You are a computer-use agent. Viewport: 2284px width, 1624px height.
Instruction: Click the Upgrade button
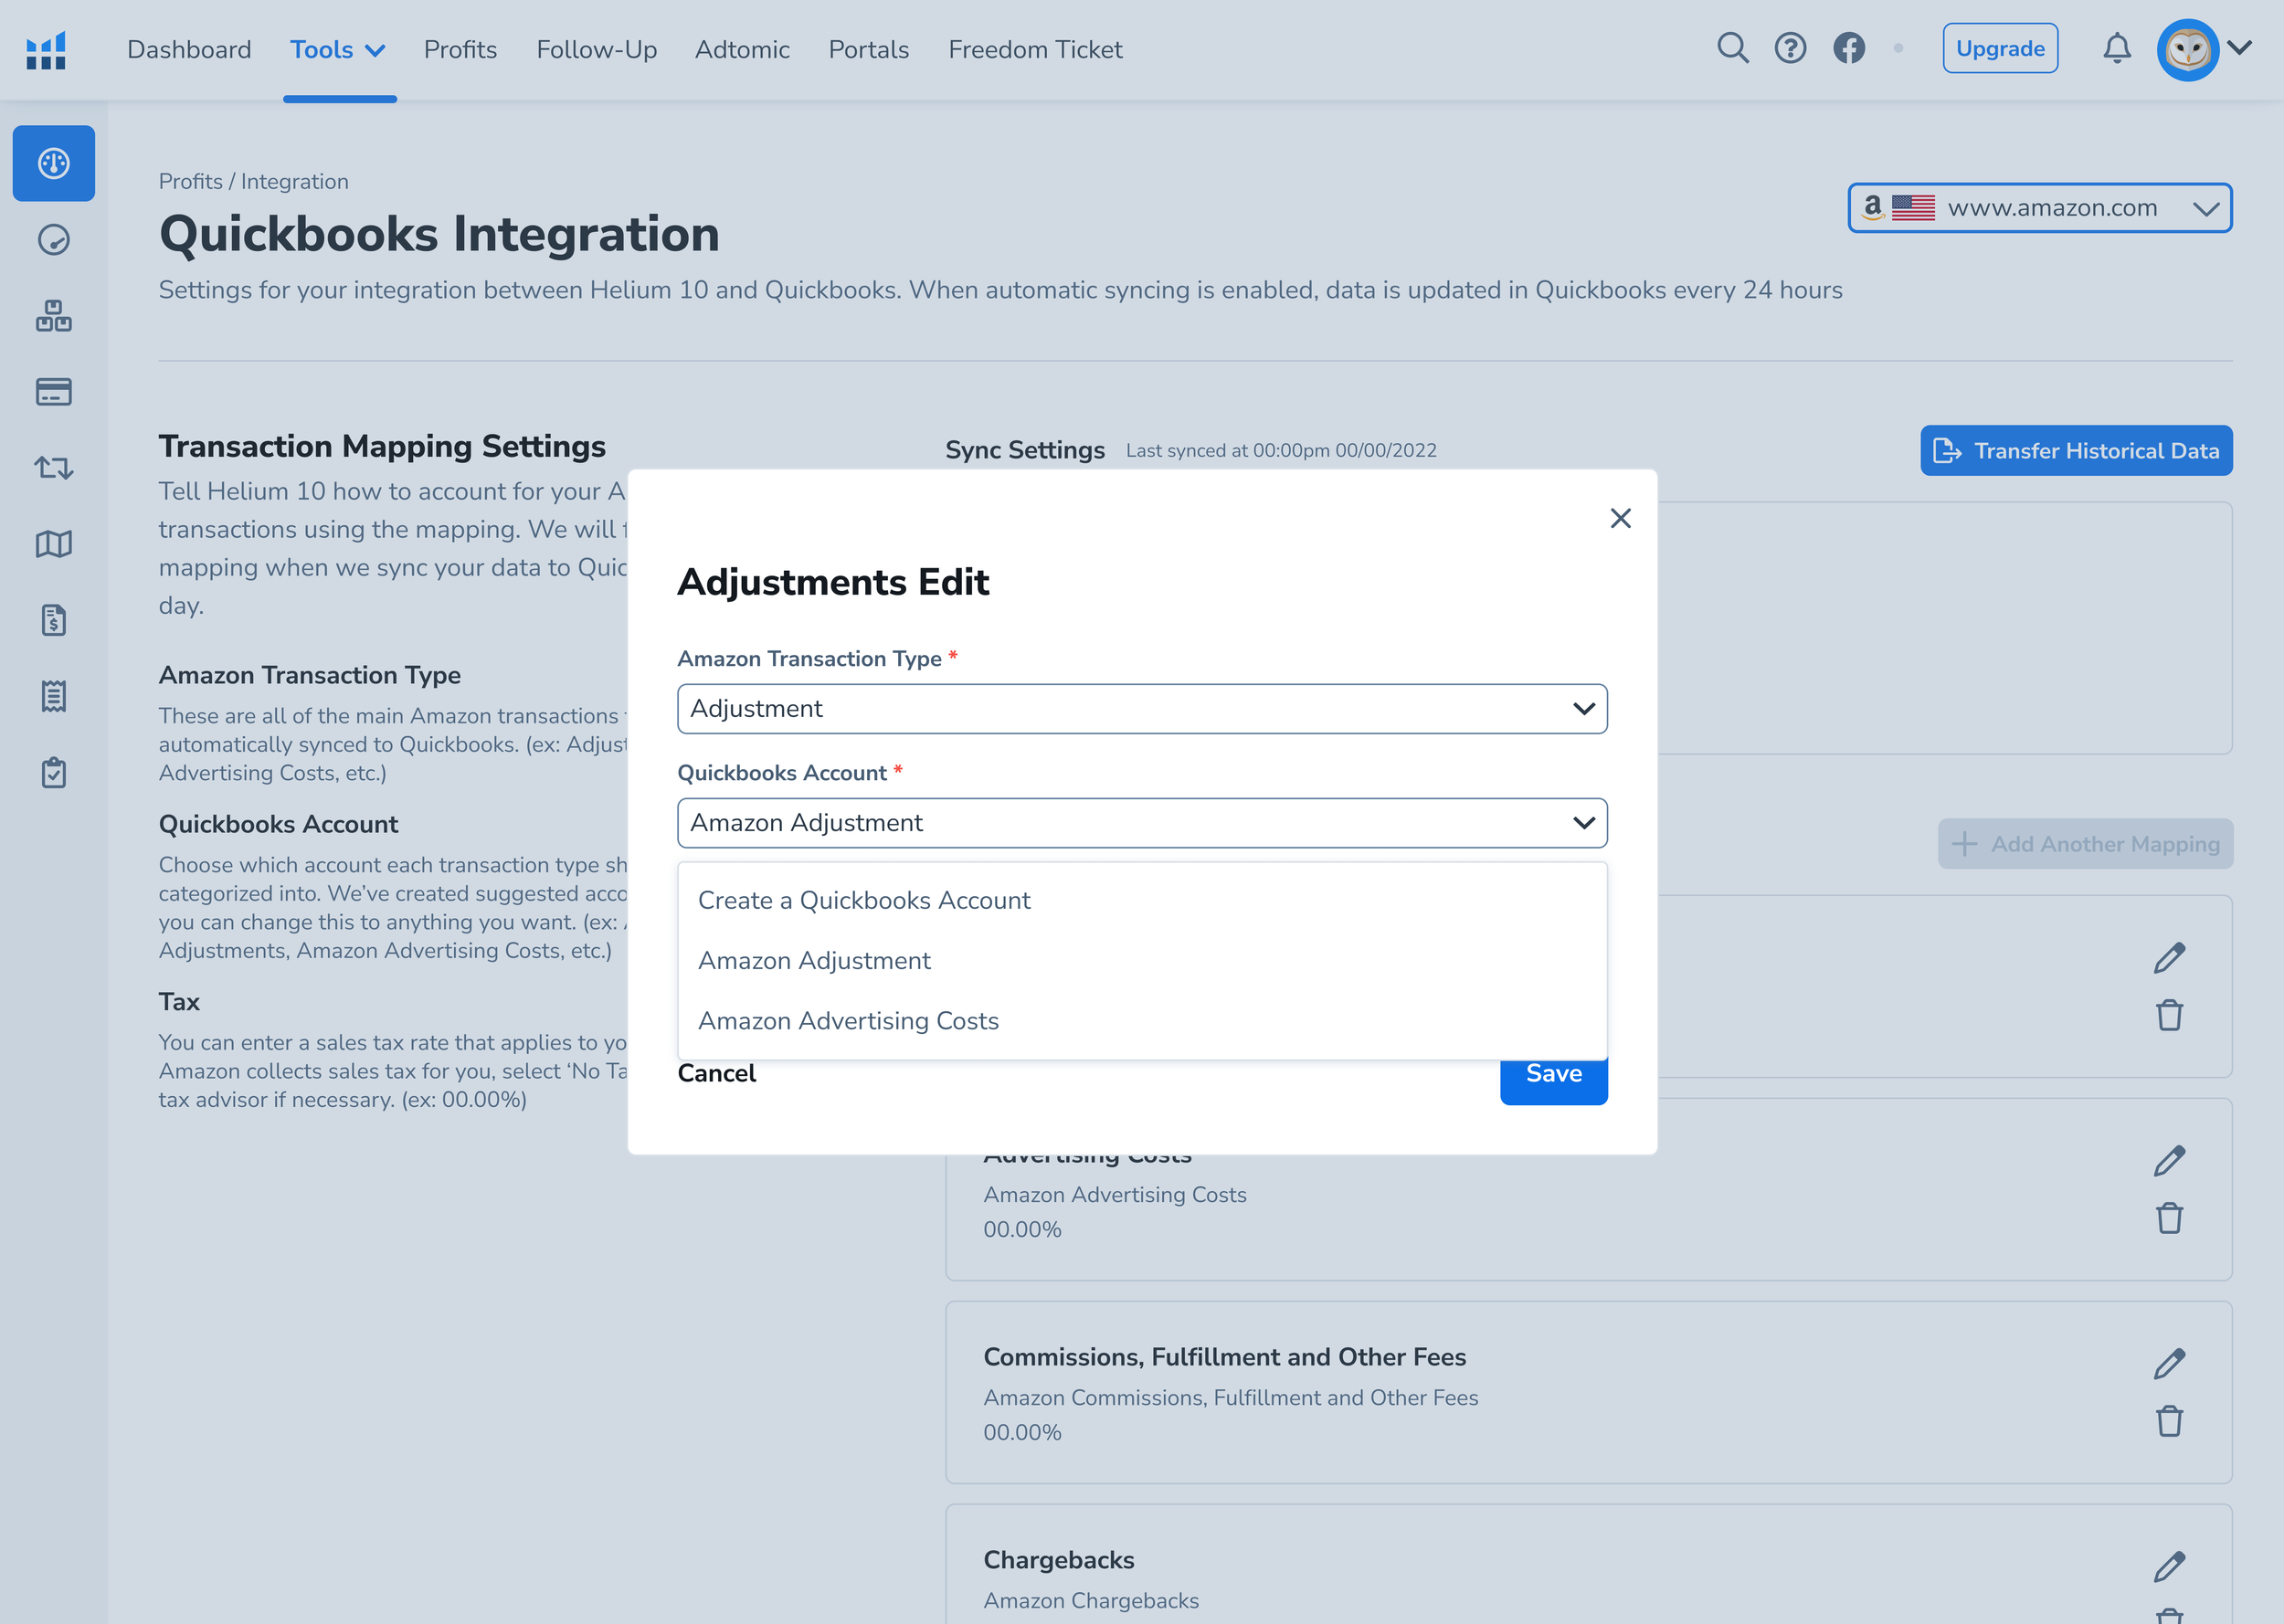coord(1999,48)
